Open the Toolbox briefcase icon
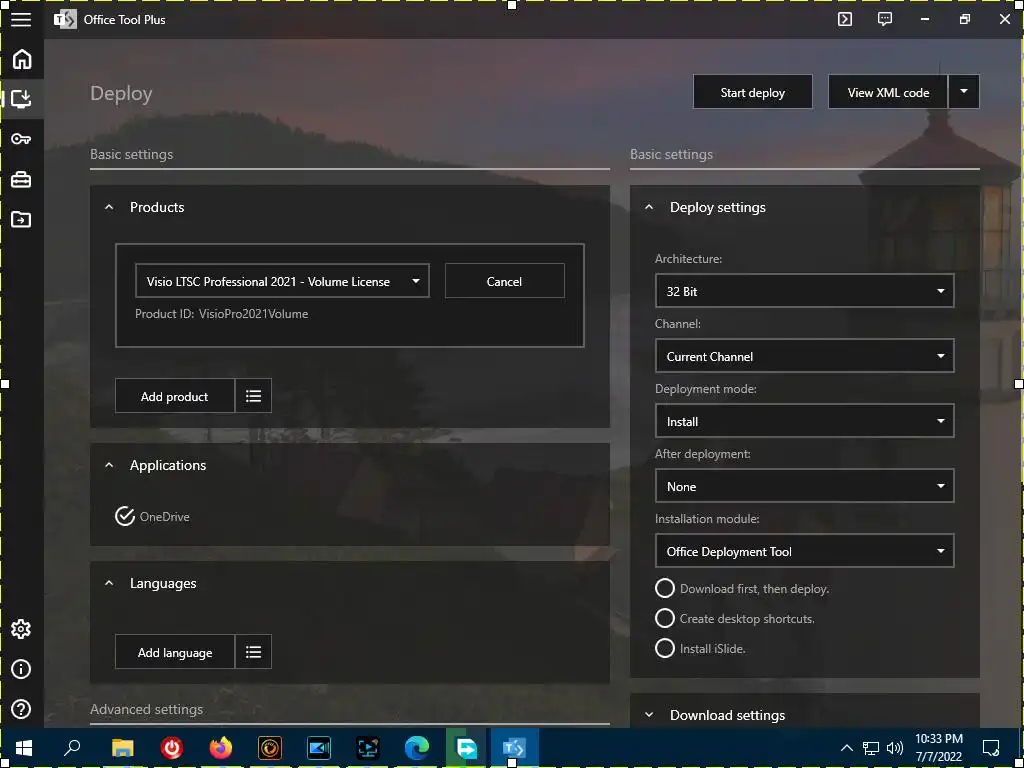Screen dimensions: 1024x768 pyautogui.click(x=21, y=179)
